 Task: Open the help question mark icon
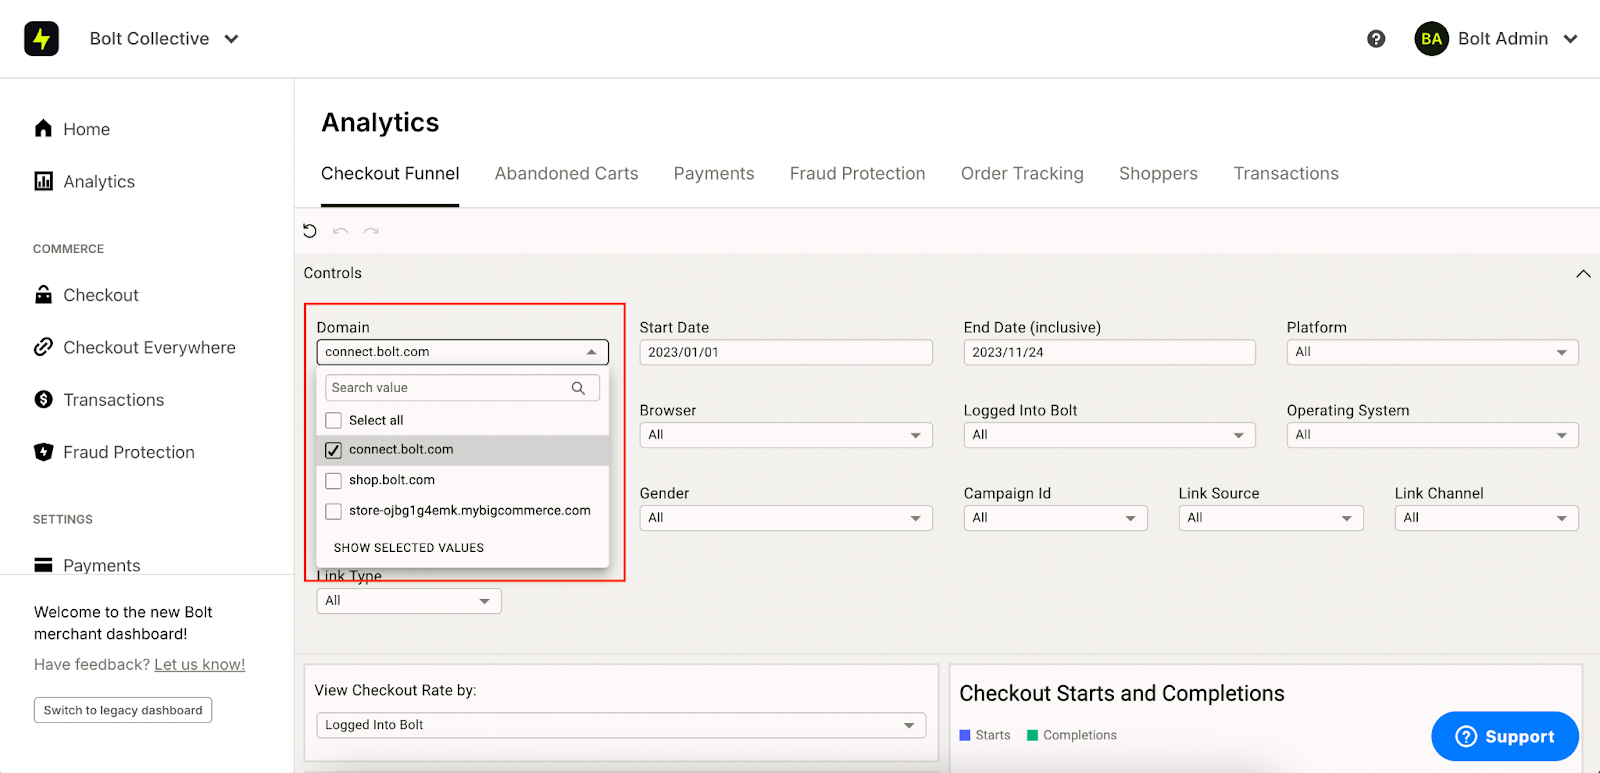(x=1376, y=39)
